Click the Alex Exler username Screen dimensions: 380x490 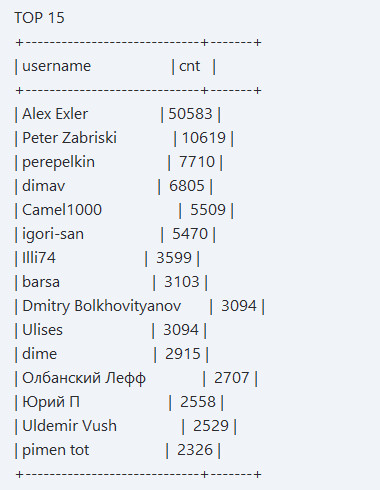coord(55,114)
